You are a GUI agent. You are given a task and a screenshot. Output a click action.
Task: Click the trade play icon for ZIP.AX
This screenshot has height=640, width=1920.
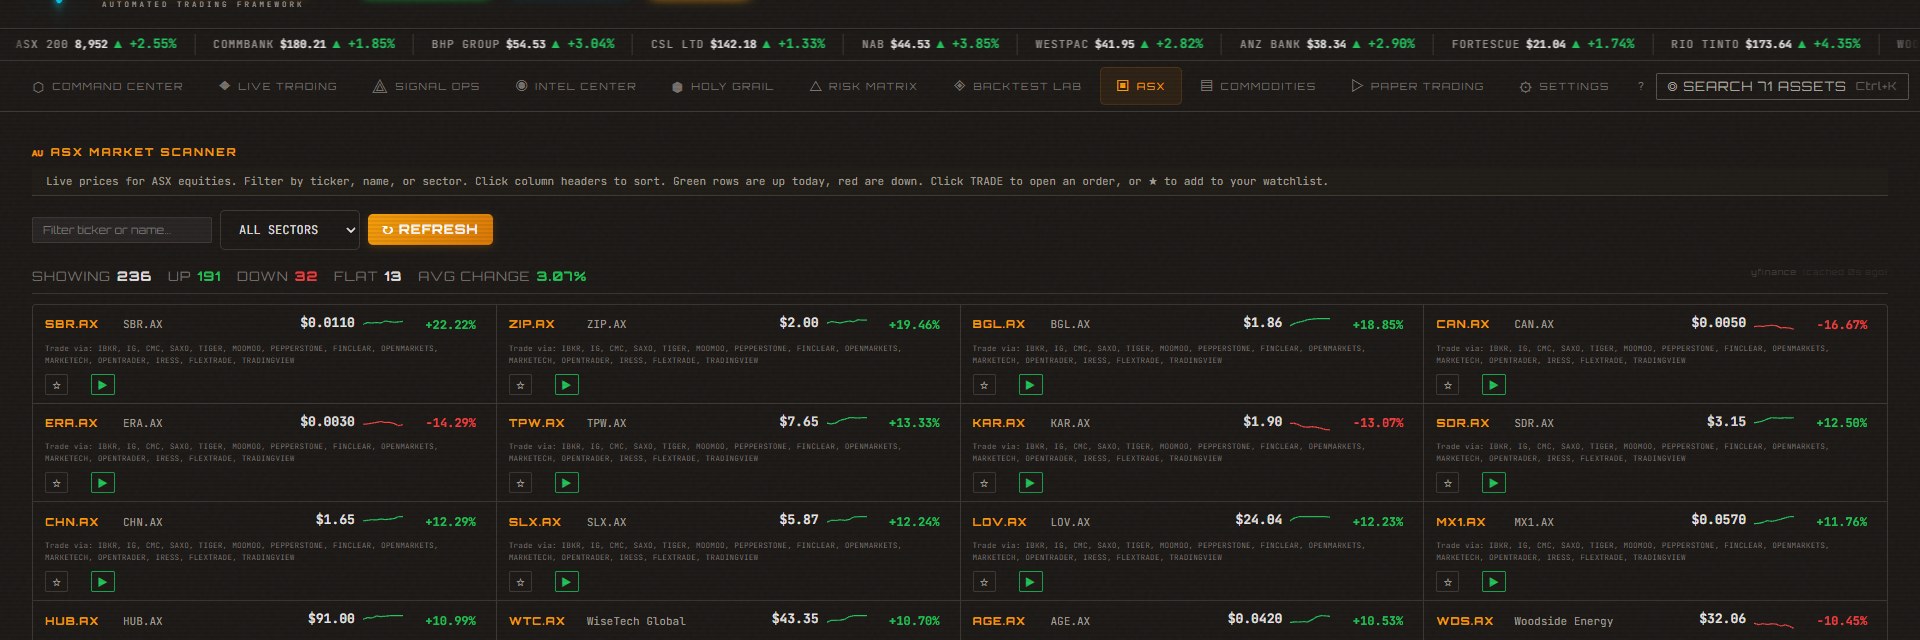point(566,385)
